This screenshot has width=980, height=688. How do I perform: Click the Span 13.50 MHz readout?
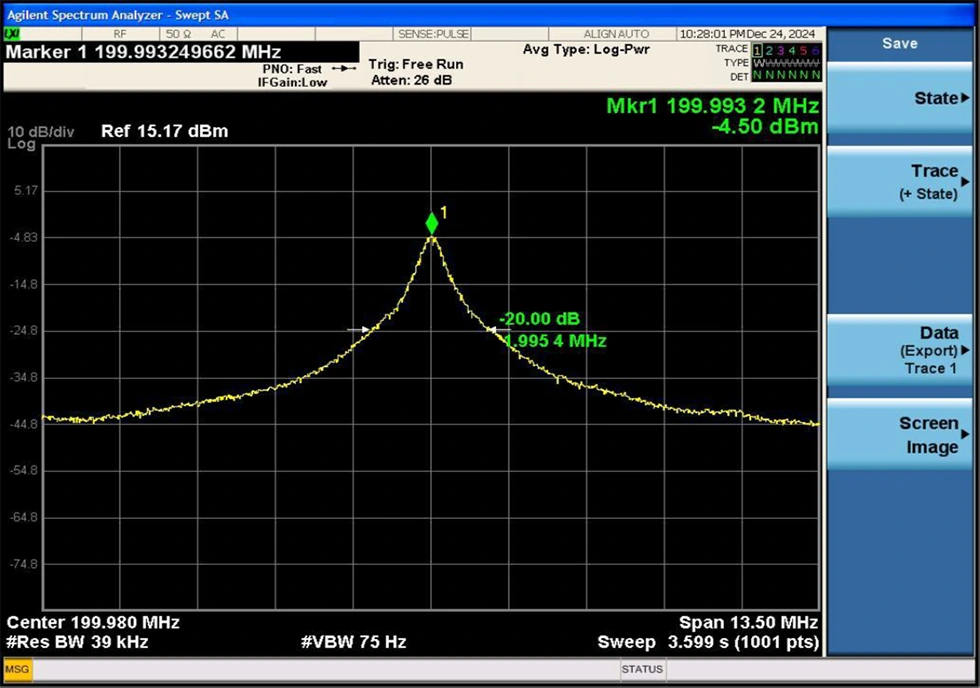(748, 623)
